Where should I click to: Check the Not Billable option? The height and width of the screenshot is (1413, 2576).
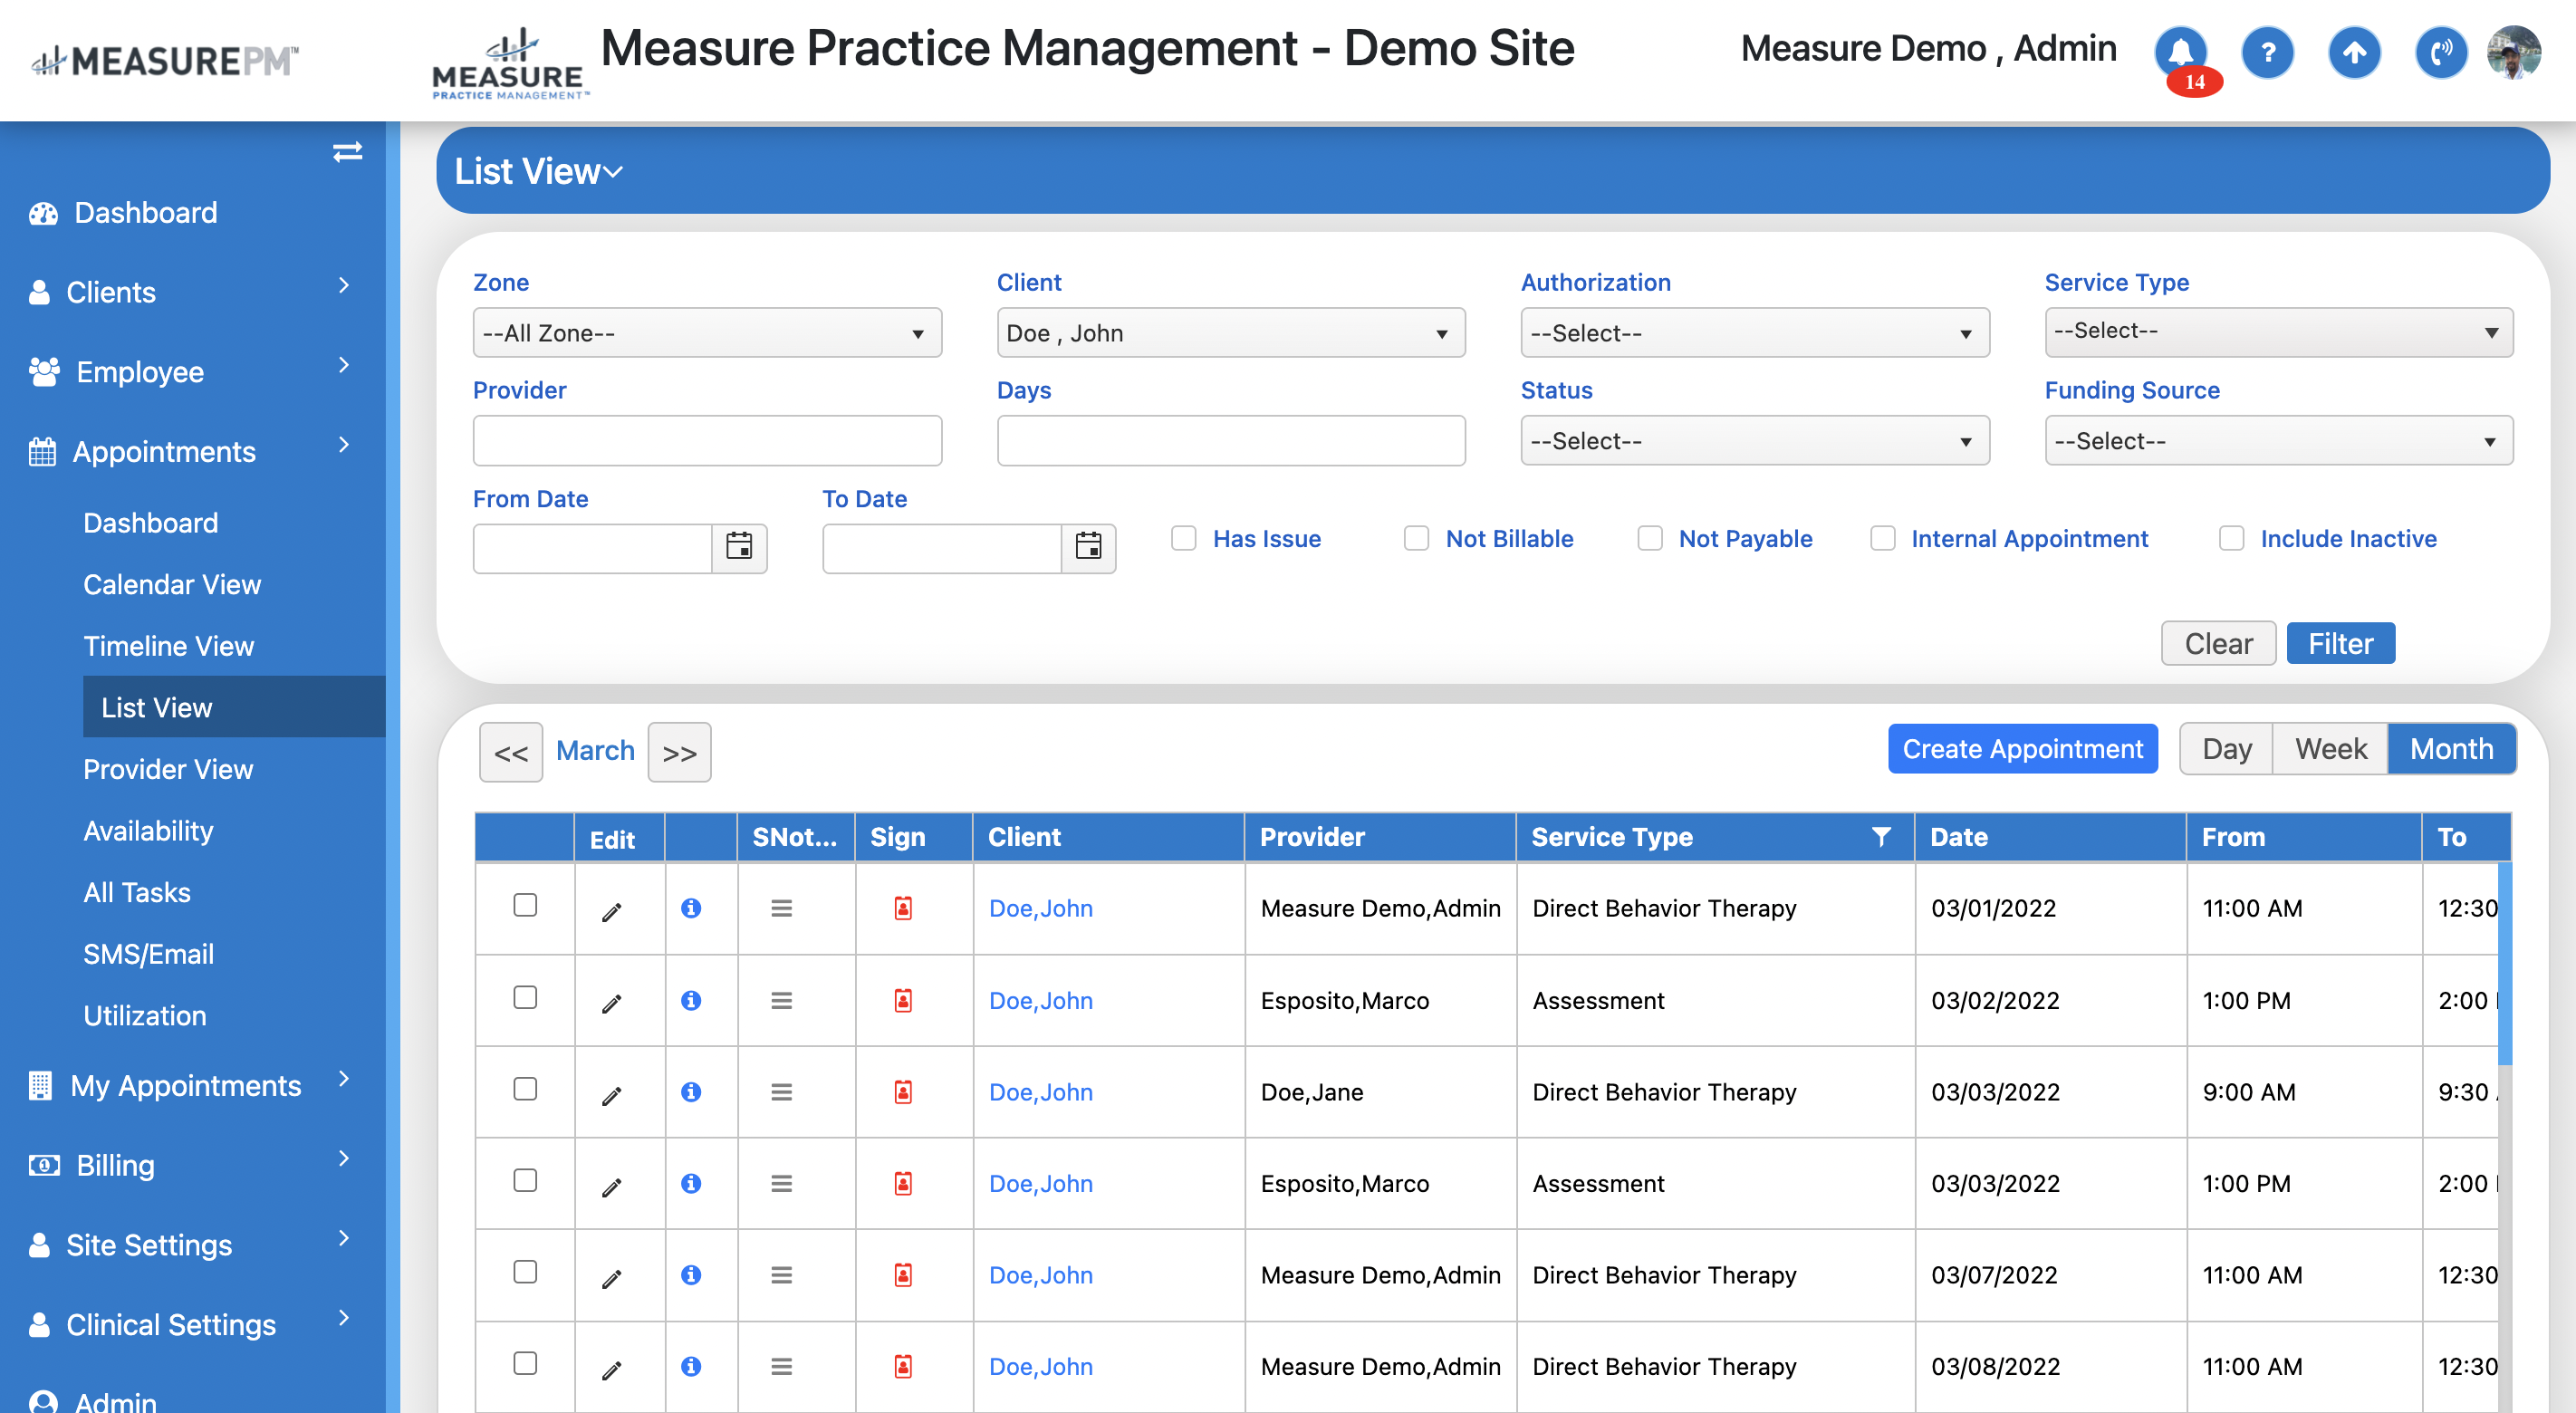click(1416, 538)
